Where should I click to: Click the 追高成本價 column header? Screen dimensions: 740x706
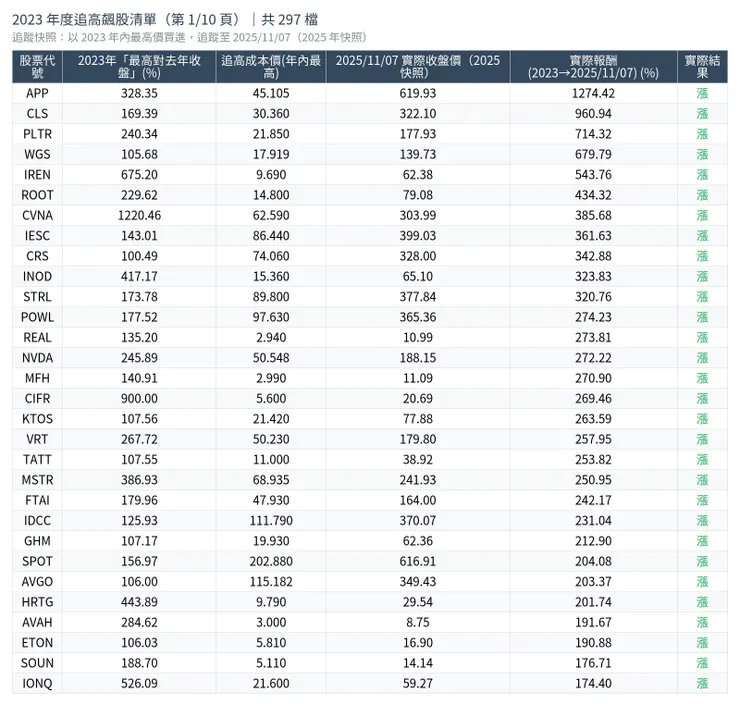click(270, 66)
